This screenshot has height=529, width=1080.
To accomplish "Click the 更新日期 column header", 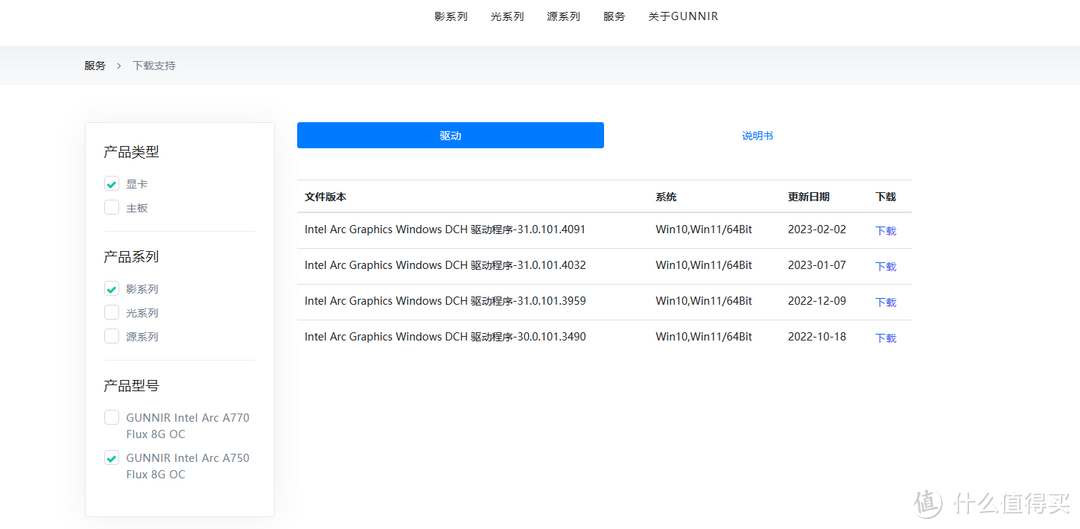I will tap(809, 196).
